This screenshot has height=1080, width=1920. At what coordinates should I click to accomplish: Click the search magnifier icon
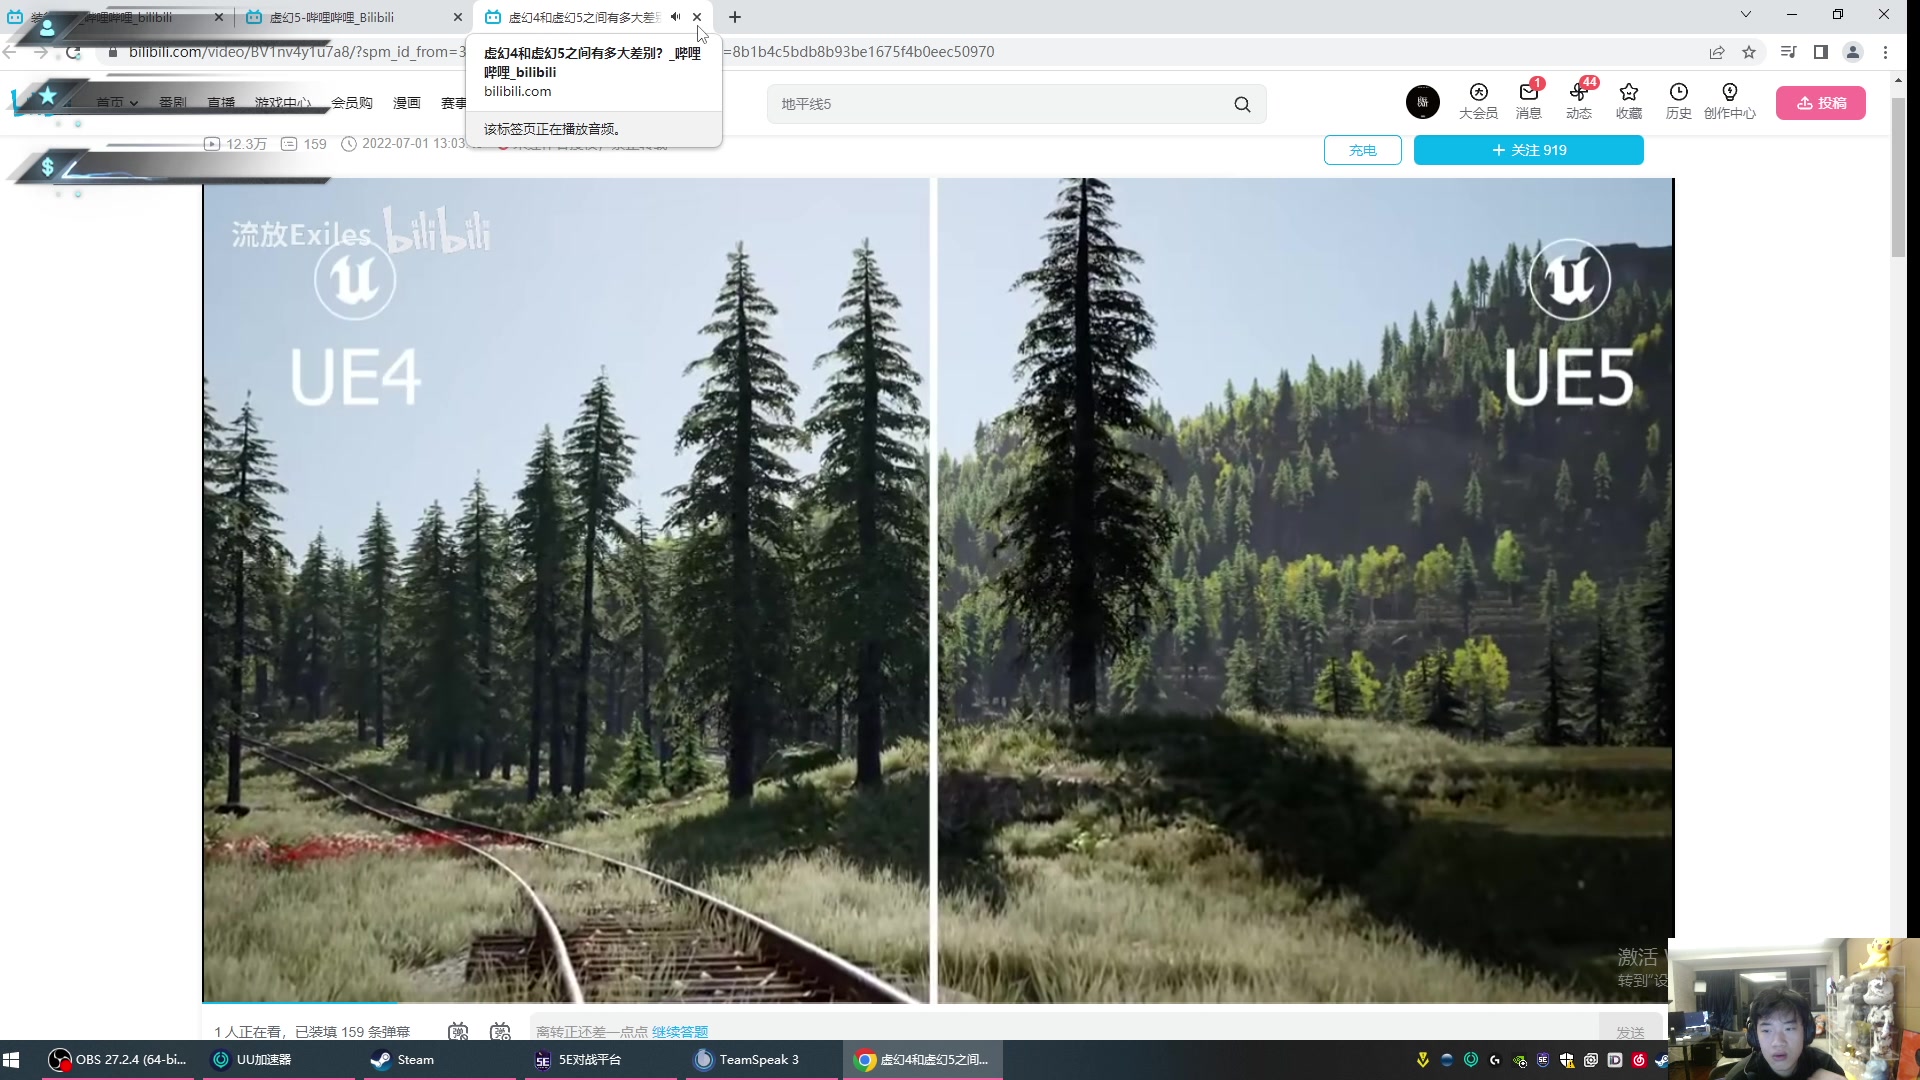pyautogui.click(x=1242, y=104)
